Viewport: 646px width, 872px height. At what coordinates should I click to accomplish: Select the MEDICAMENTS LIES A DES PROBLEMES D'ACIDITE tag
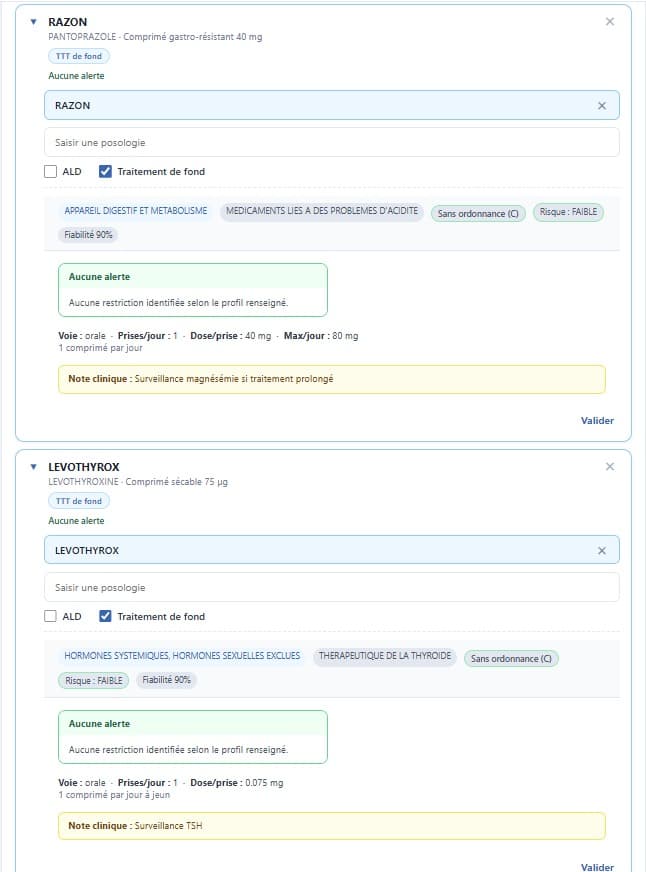(321, 211)
